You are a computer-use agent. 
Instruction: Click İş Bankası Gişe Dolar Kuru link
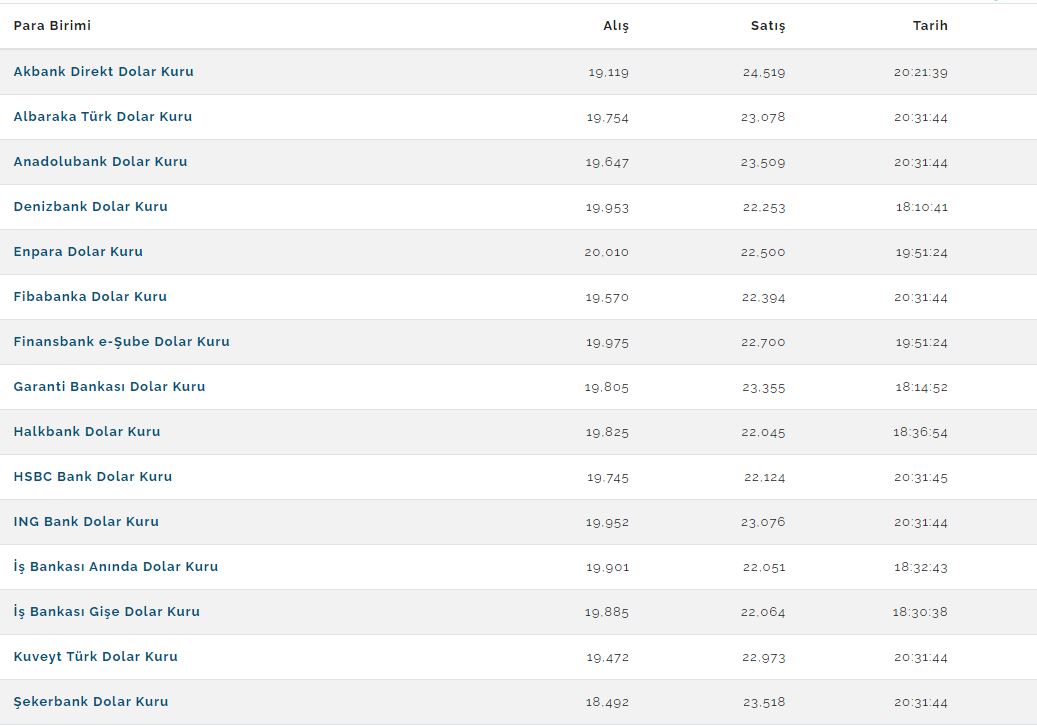106,611
